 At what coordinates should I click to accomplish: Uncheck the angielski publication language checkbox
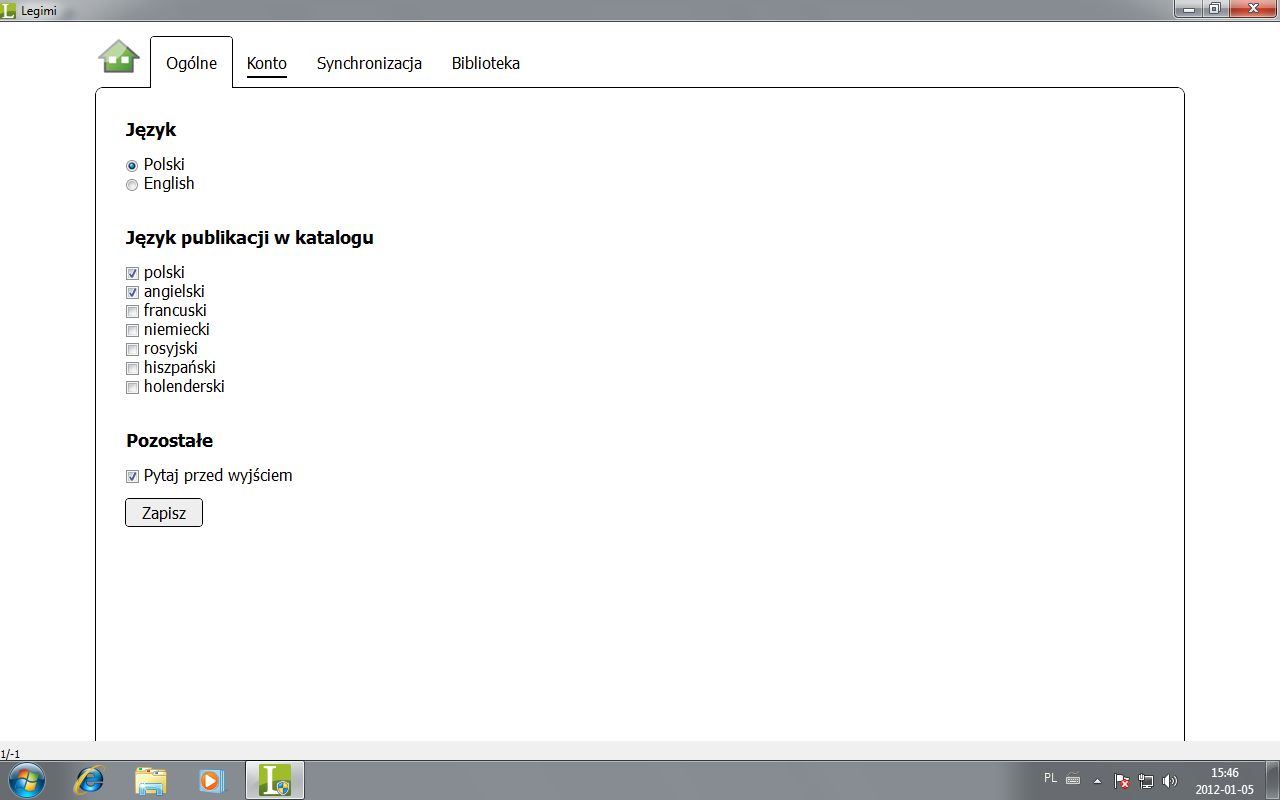tap(132, 292)
